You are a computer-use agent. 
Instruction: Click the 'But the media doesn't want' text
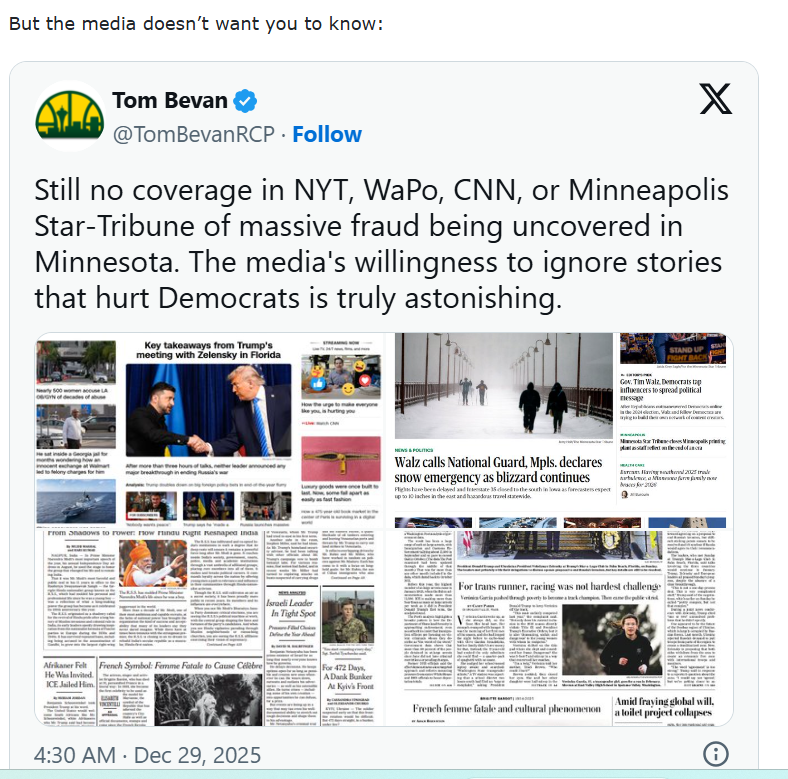coord(196,24)
